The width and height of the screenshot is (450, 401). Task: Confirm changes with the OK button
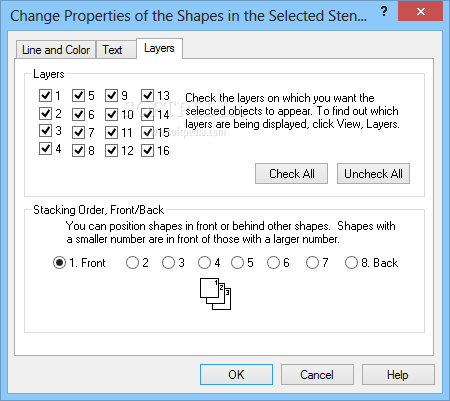[x=236, y=375]
